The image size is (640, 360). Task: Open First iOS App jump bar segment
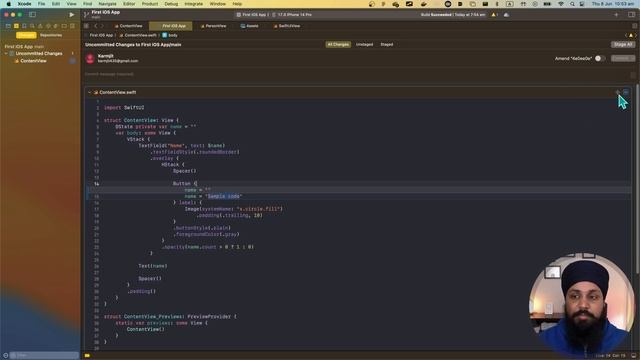101,35
